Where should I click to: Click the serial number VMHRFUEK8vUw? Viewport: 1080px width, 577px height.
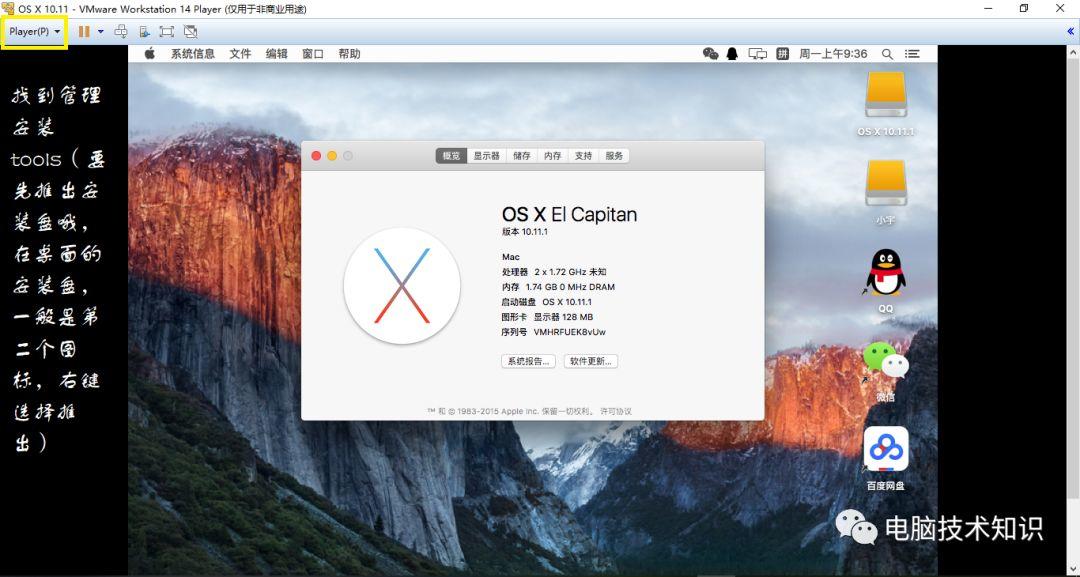(570, 332)
